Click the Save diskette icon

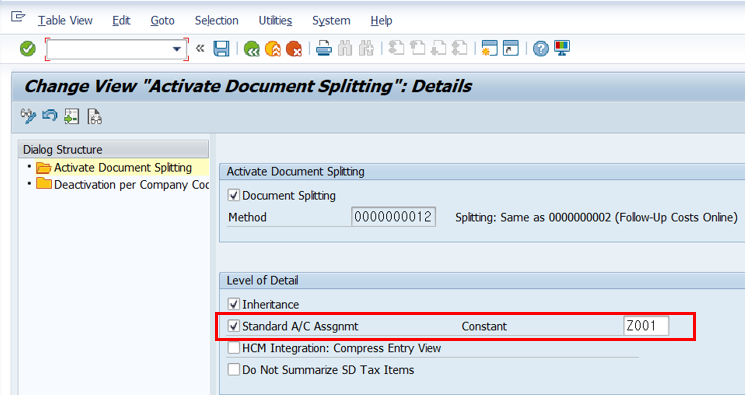click(x=221, y=48)
